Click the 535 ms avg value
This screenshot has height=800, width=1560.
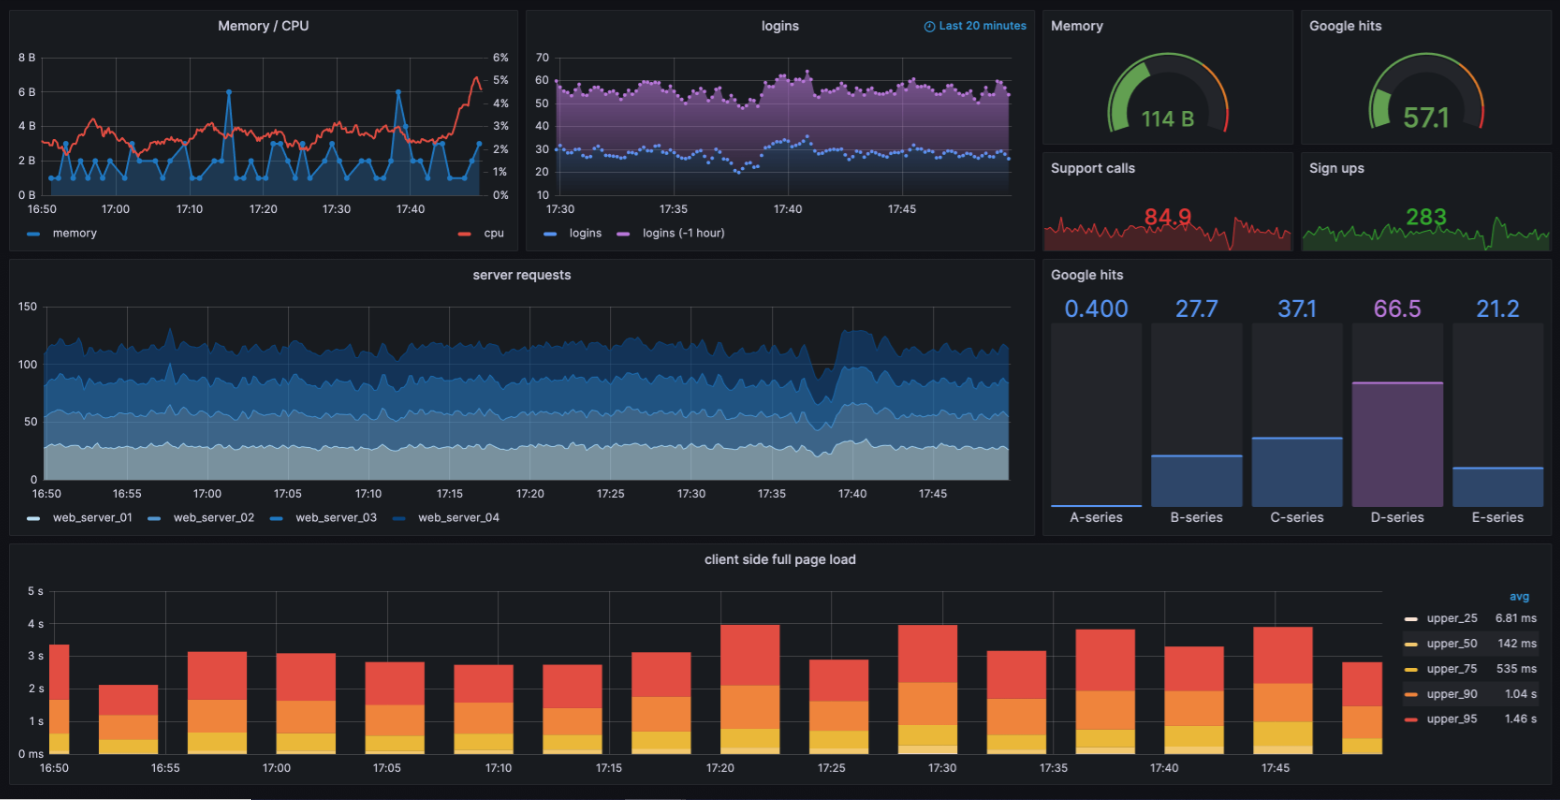(1518, 668)
